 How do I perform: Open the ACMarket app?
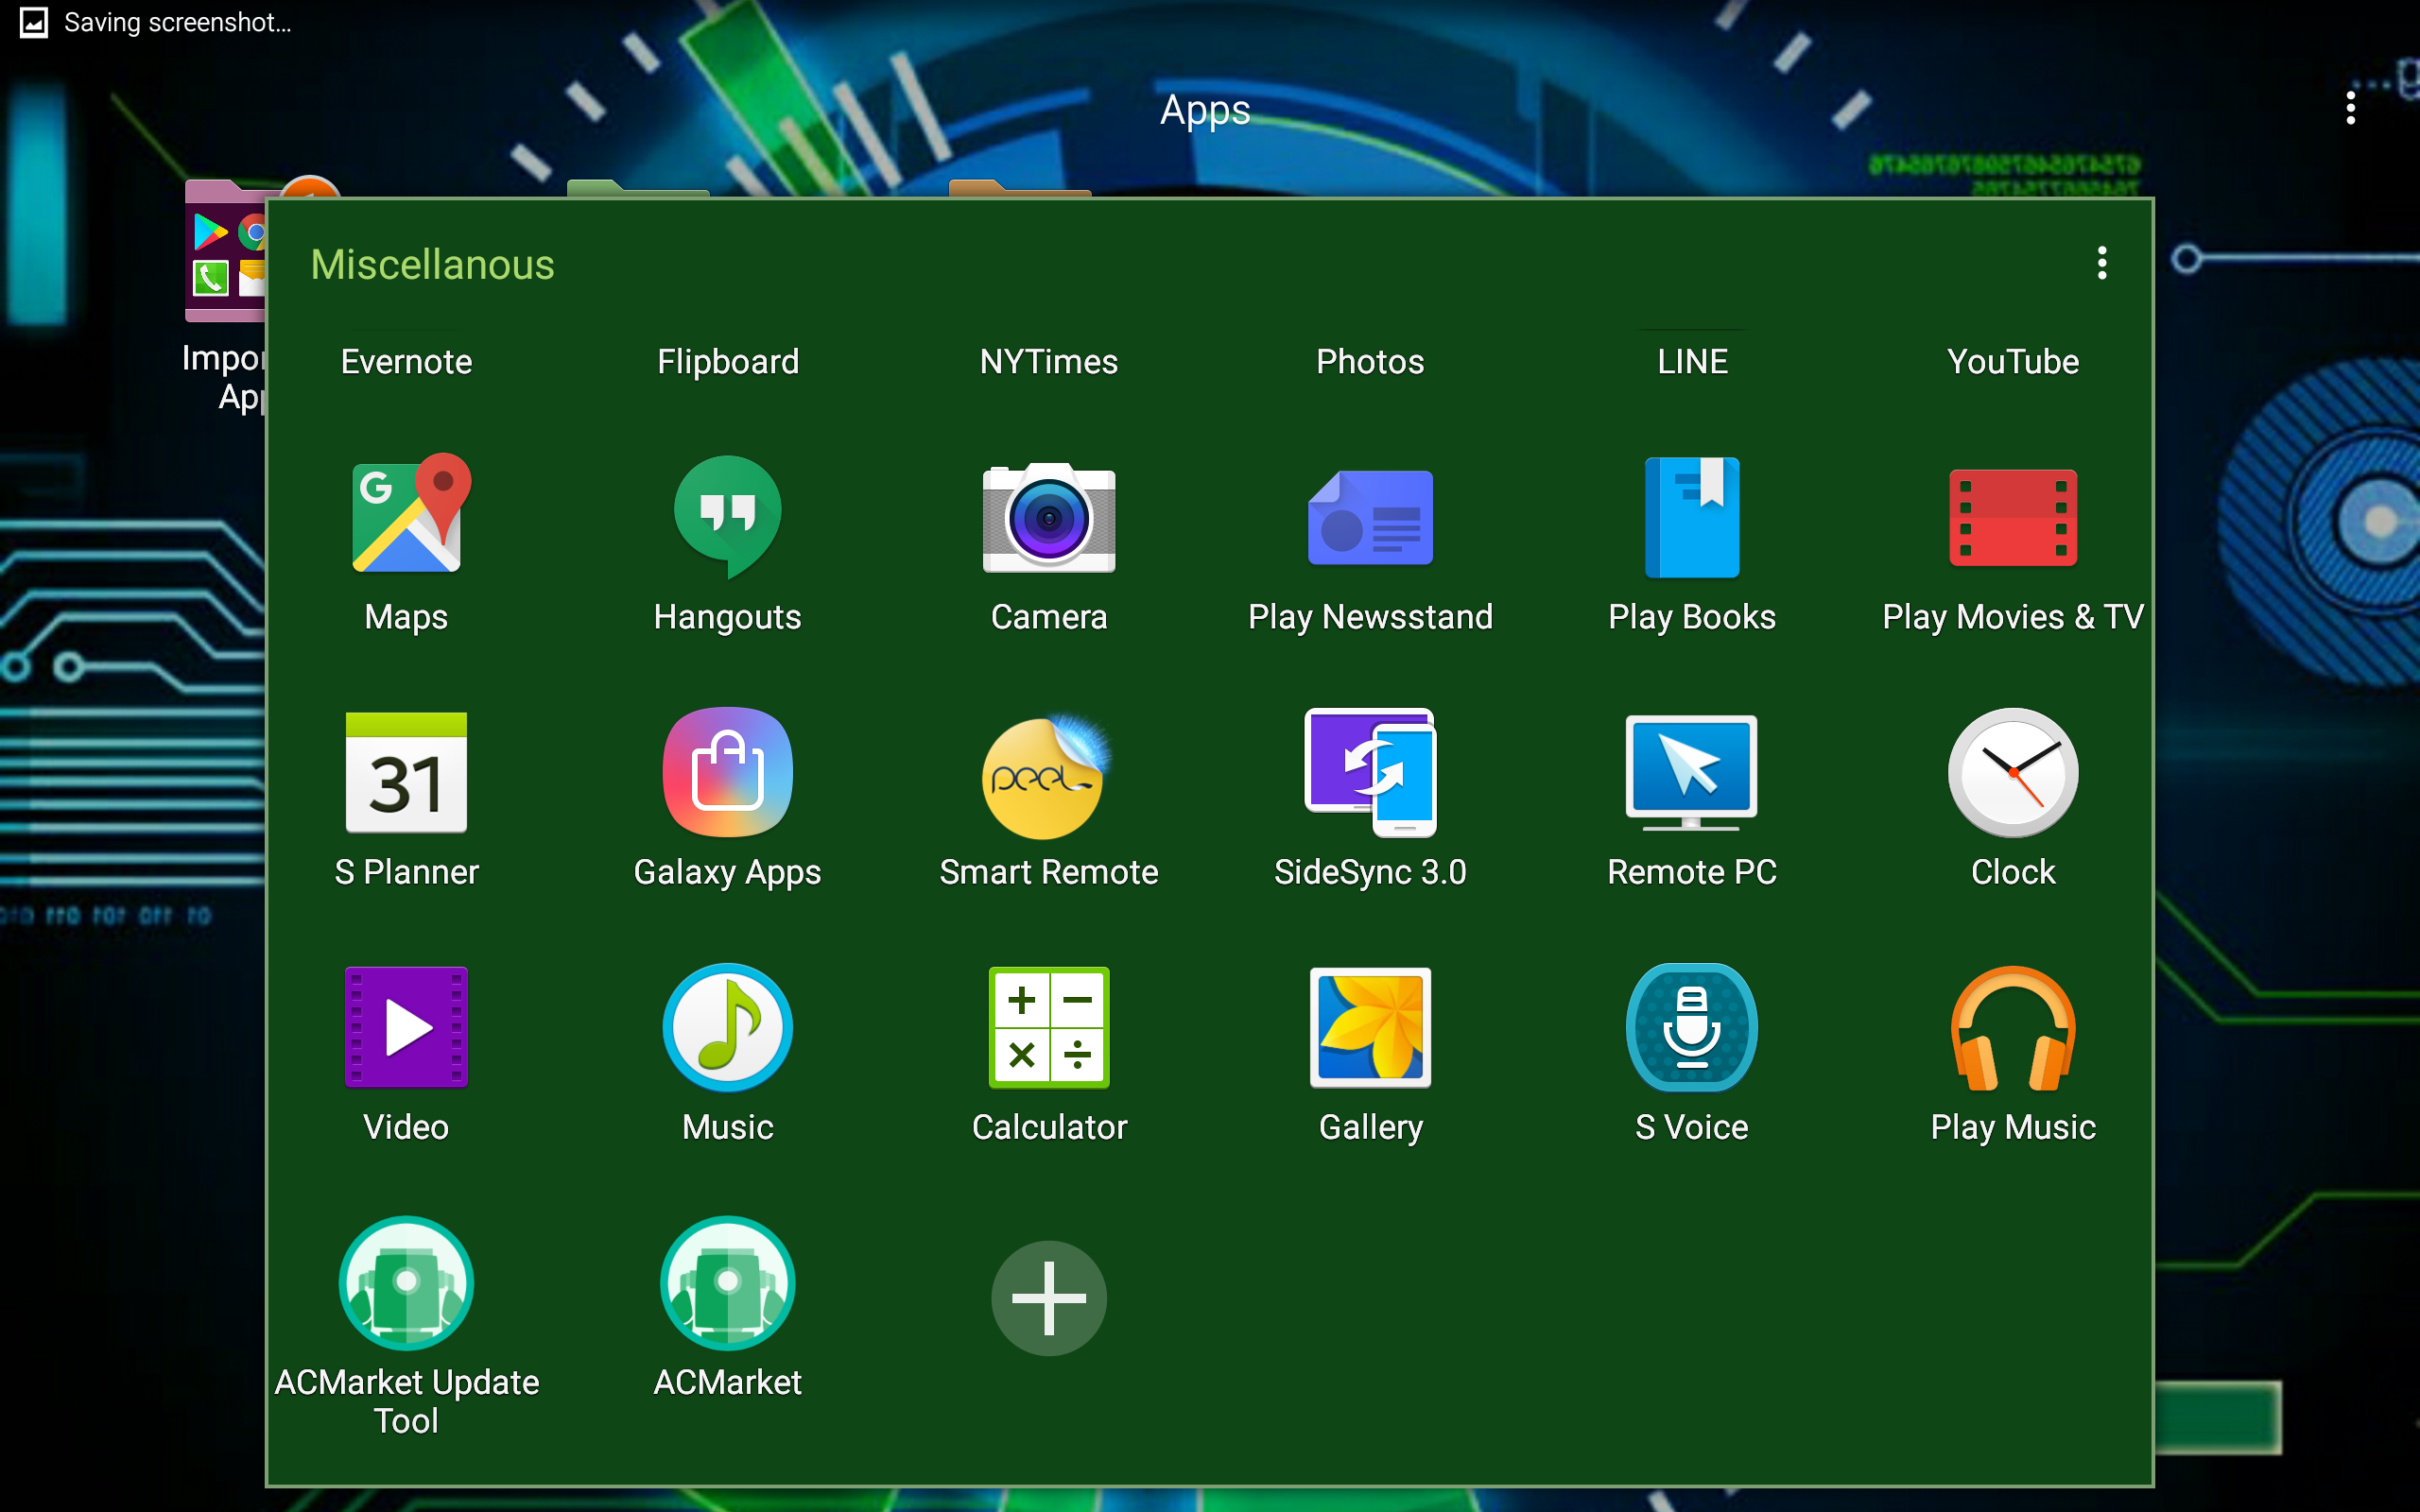click(x=727, y=1283)
